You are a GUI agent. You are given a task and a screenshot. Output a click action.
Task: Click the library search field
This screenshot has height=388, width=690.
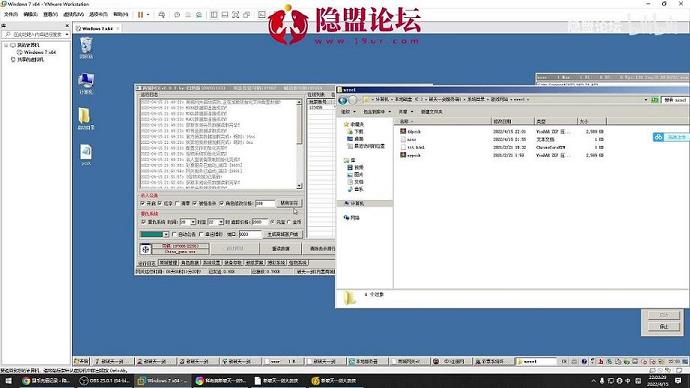(x=33, y=34)
